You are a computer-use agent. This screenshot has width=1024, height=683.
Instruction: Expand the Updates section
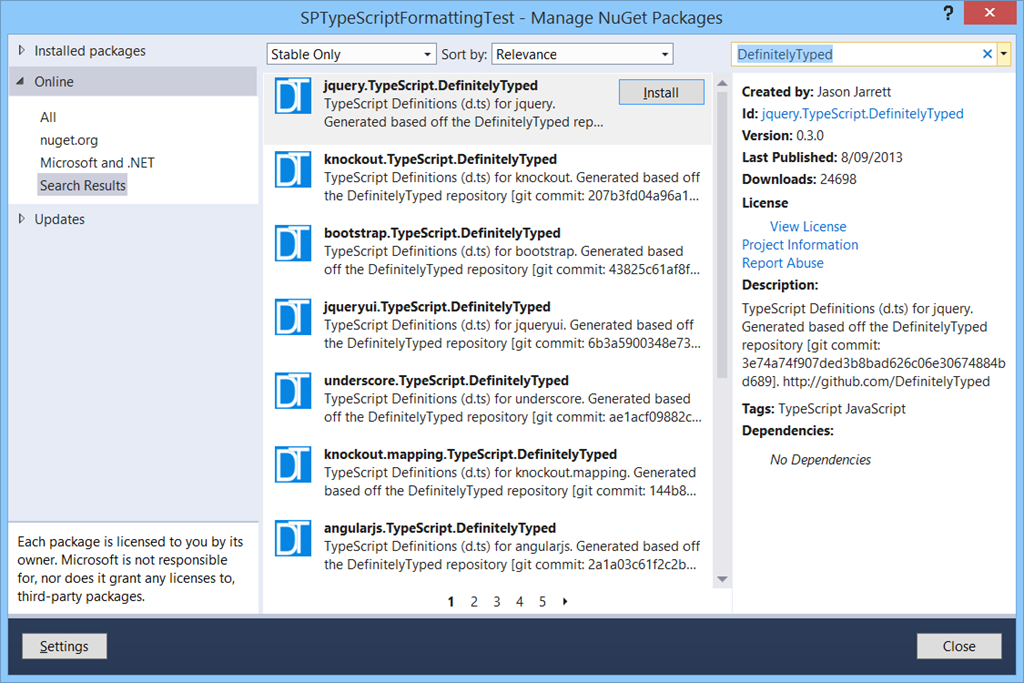click(x=22, y=219)
